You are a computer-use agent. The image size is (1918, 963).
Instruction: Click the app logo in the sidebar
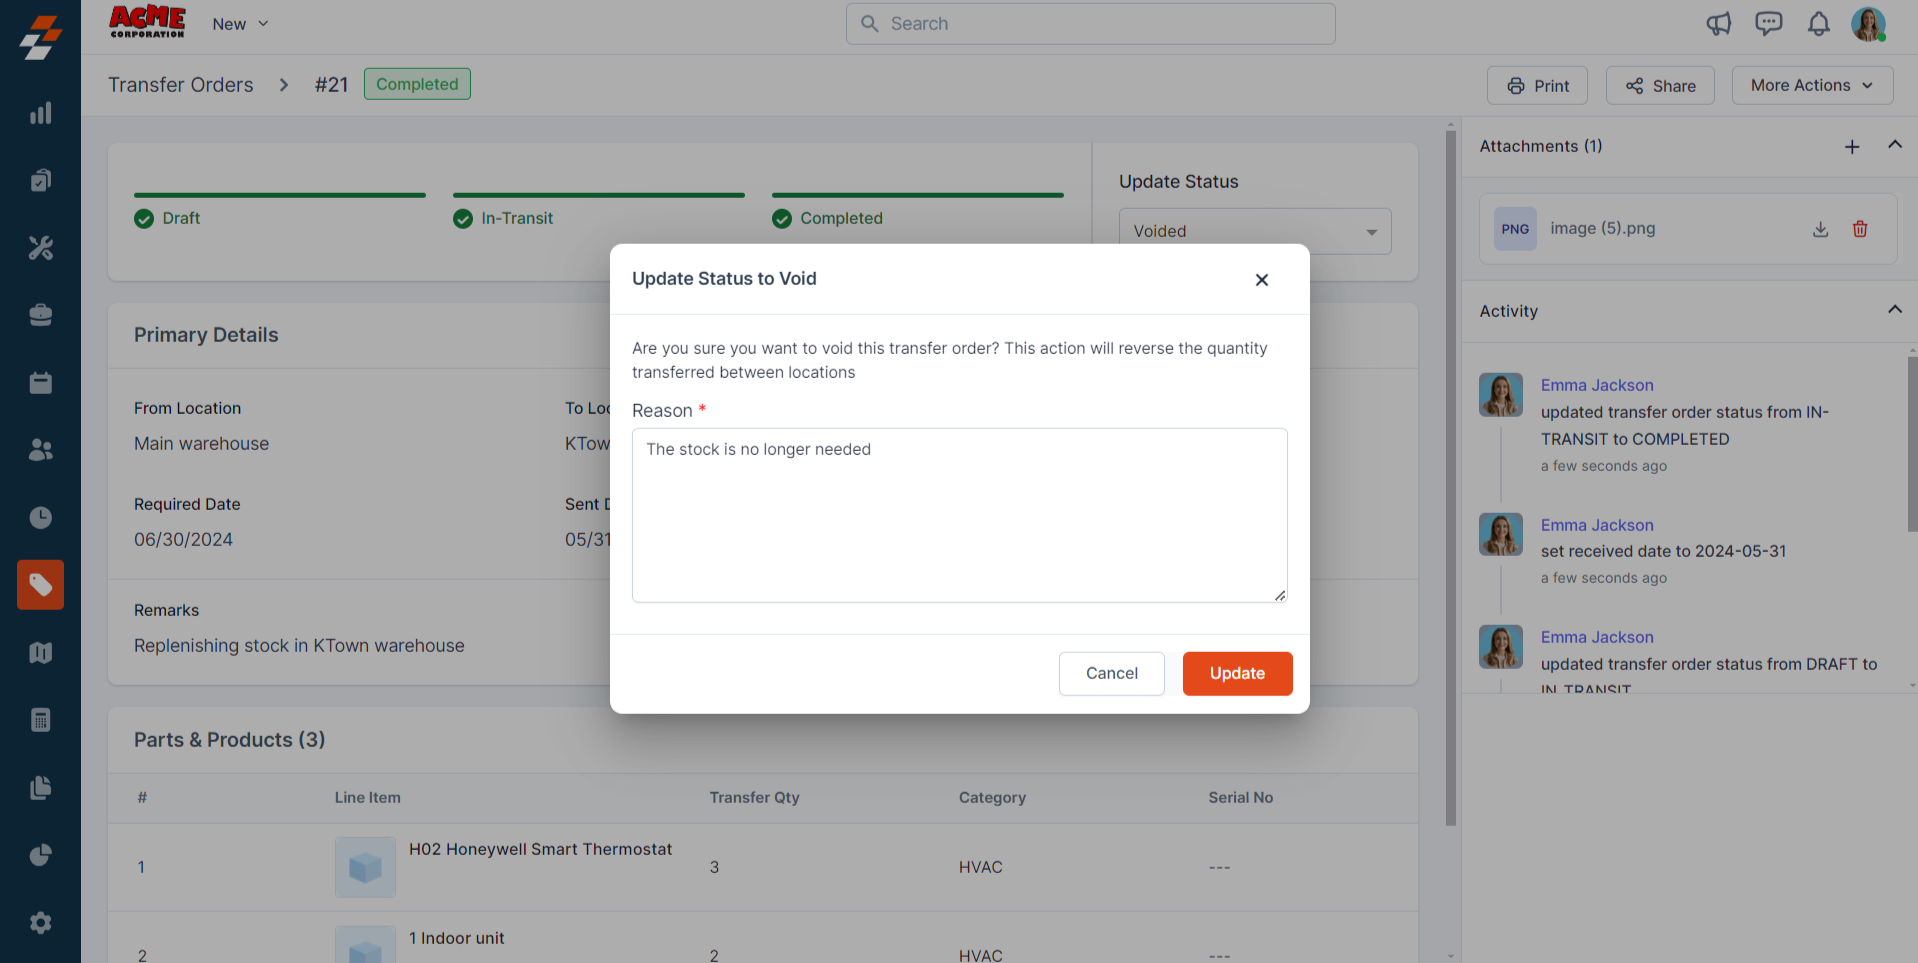pos(40,38)
